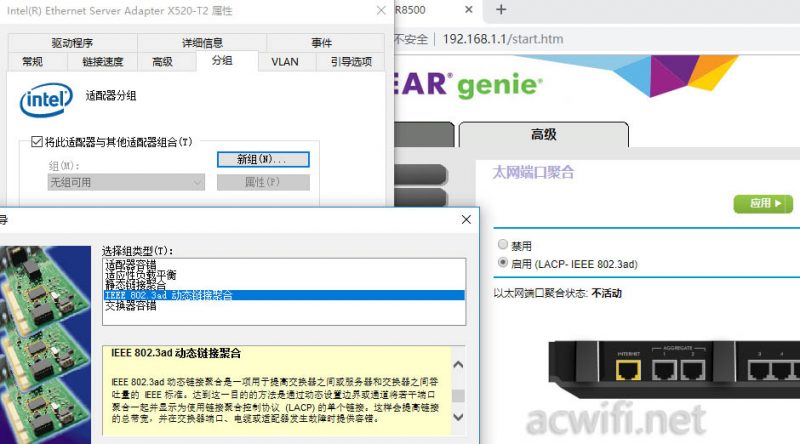Close the Intel adapter properties window
This screenshot has width=800, height=444.
379,10
